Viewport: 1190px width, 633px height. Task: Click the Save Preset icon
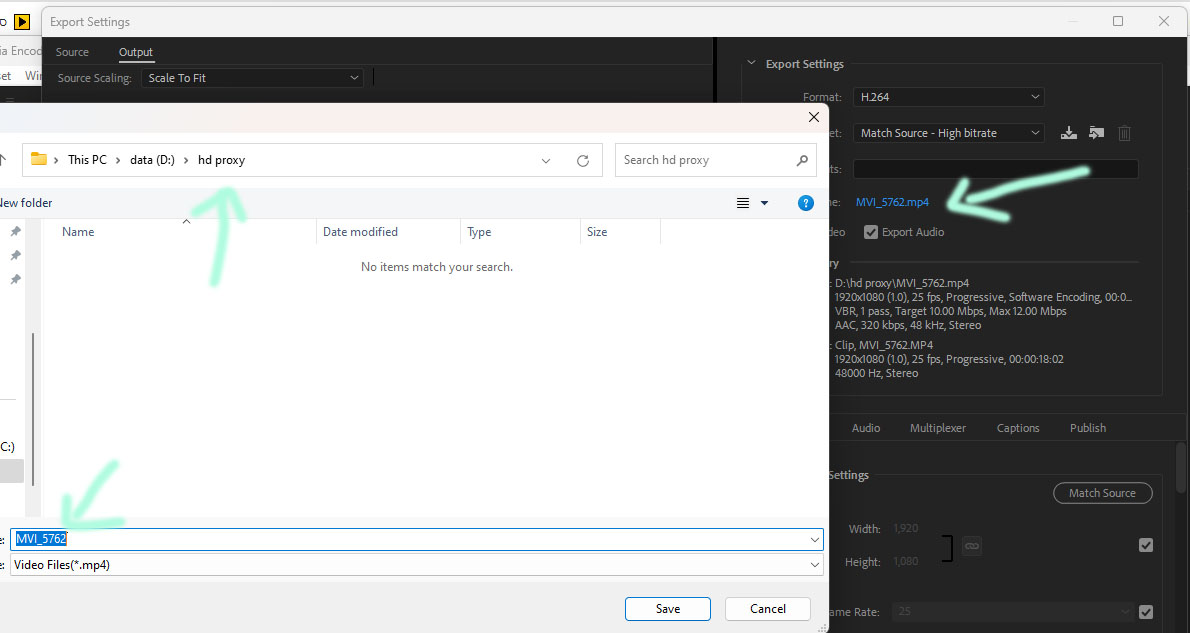pos(1069,133)
